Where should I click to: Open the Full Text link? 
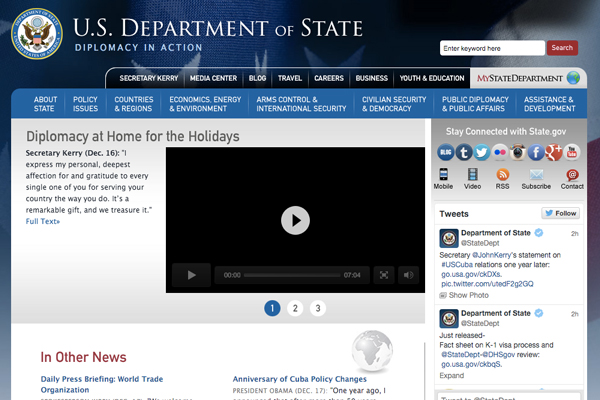[x=43, y=221]
